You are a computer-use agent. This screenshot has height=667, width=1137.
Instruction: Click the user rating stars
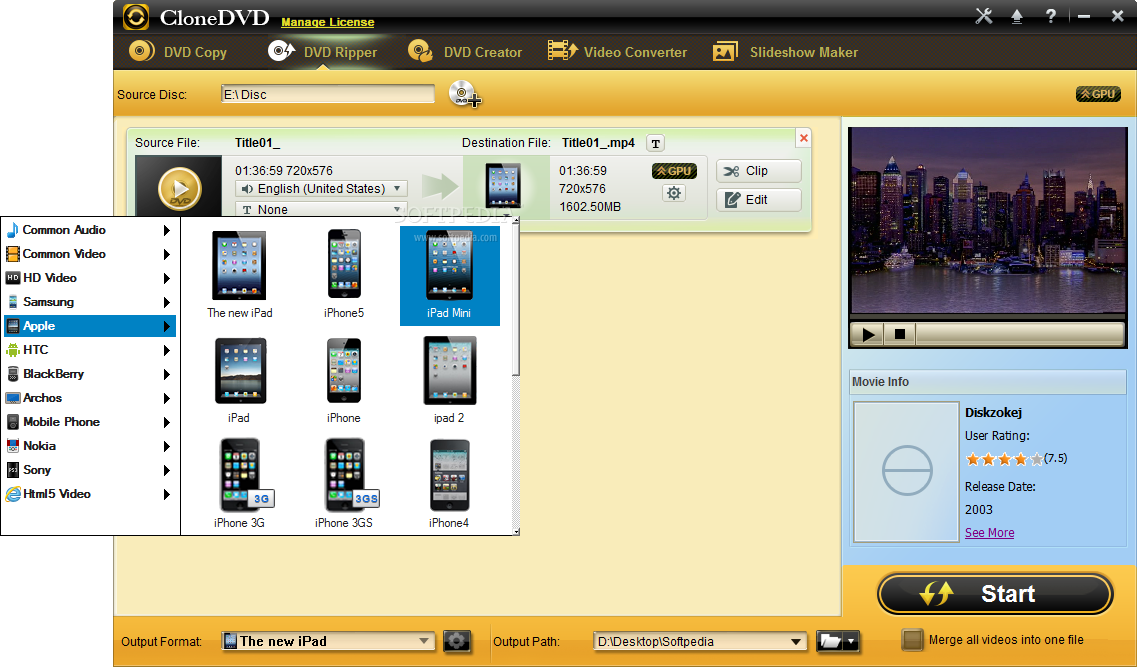[1004, 459]
